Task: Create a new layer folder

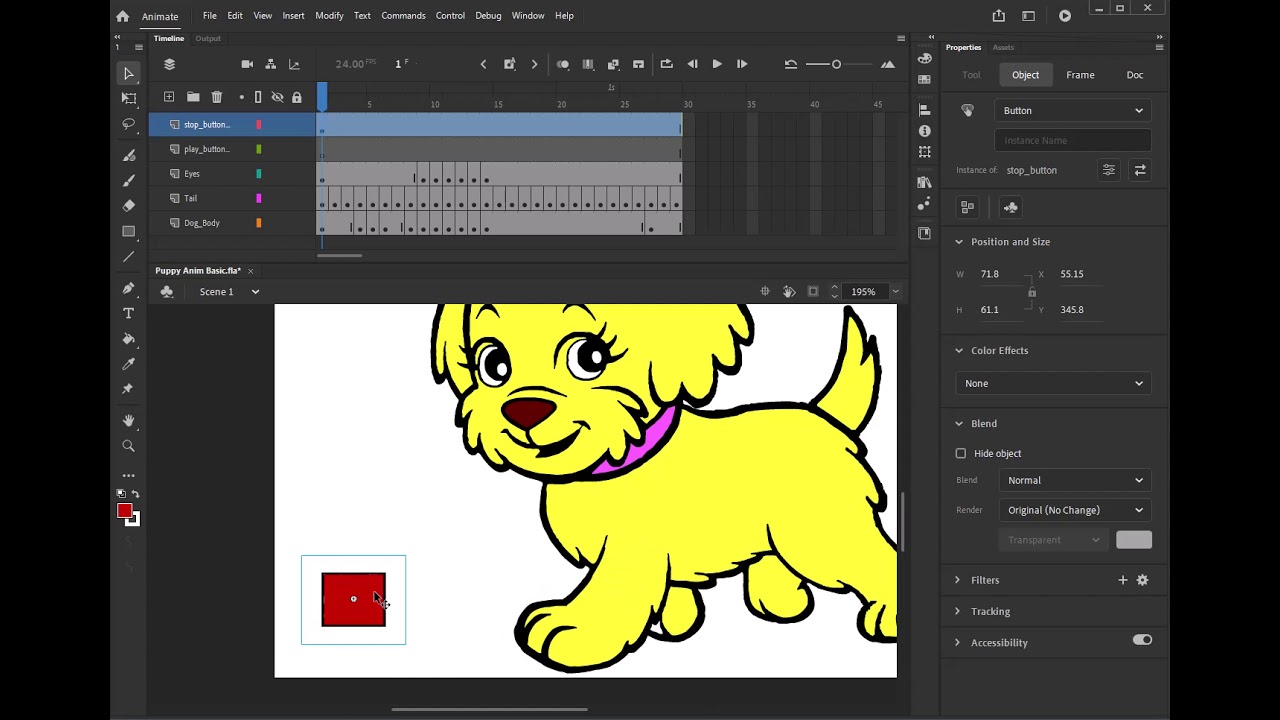Action: pyautogui.click(x=192, y=97)
